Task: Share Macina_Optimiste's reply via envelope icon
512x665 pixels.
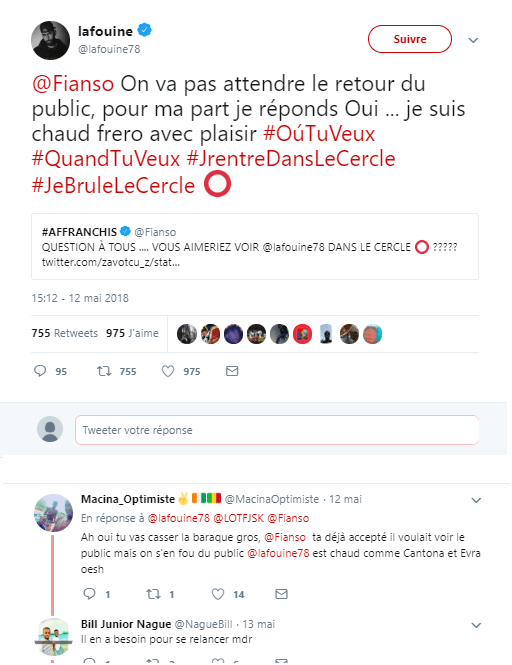Action: [x=281, y=594]
